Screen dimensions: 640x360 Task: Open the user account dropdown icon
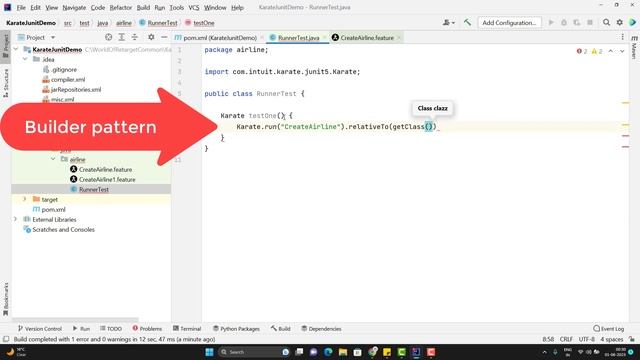pyautogui.click(x=449, y=23)
